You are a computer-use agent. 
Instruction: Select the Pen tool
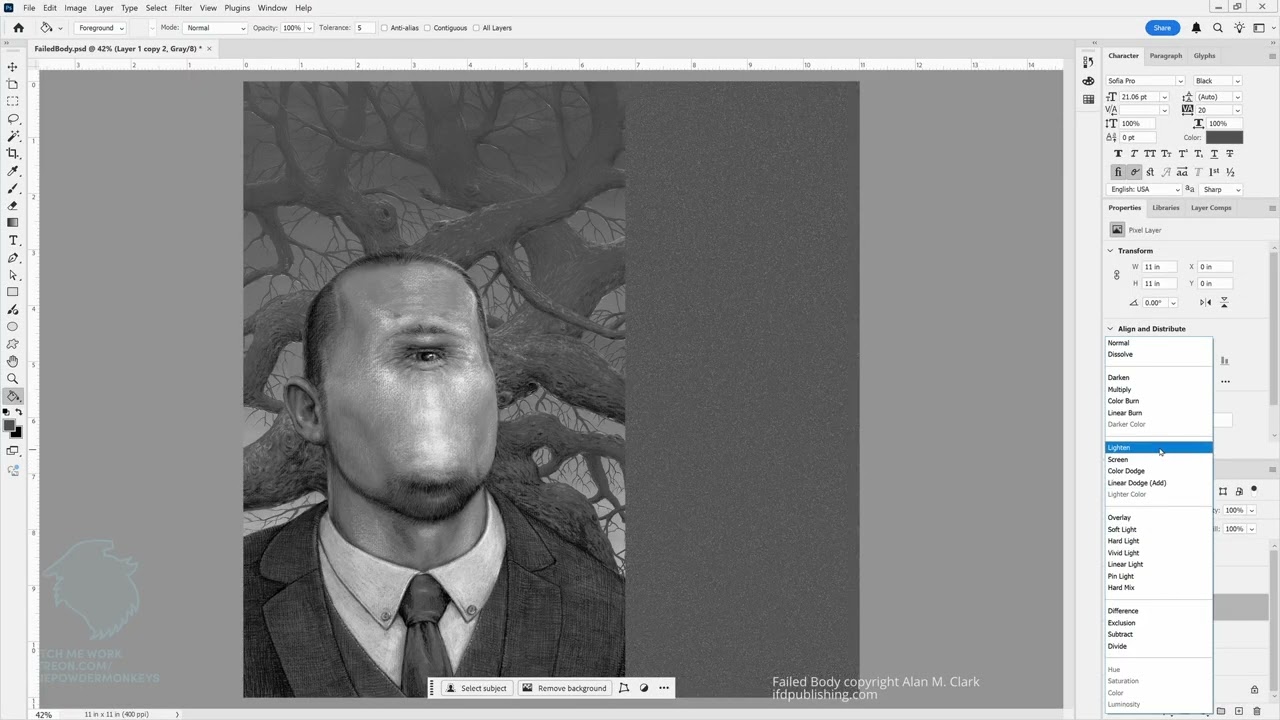pos(13,257)
